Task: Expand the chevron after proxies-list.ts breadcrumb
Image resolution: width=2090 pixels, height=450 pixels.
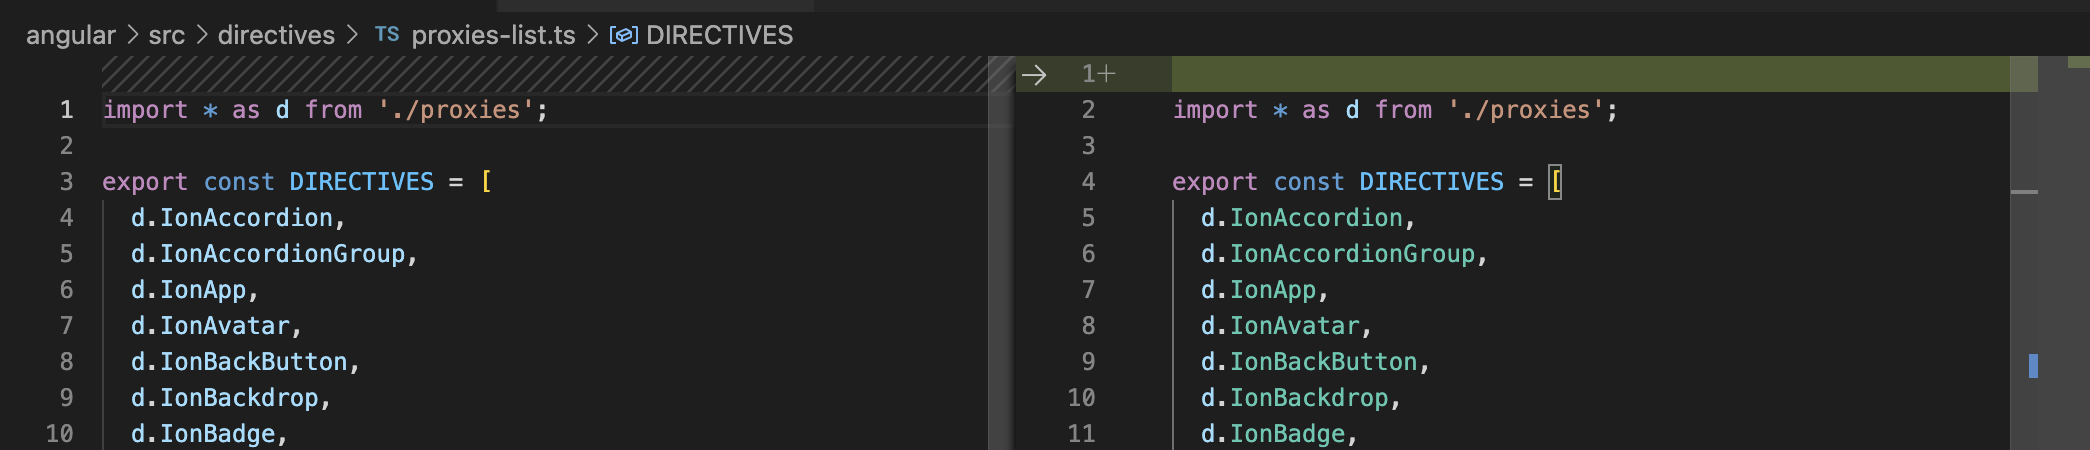Action: [x=592, y=35]
